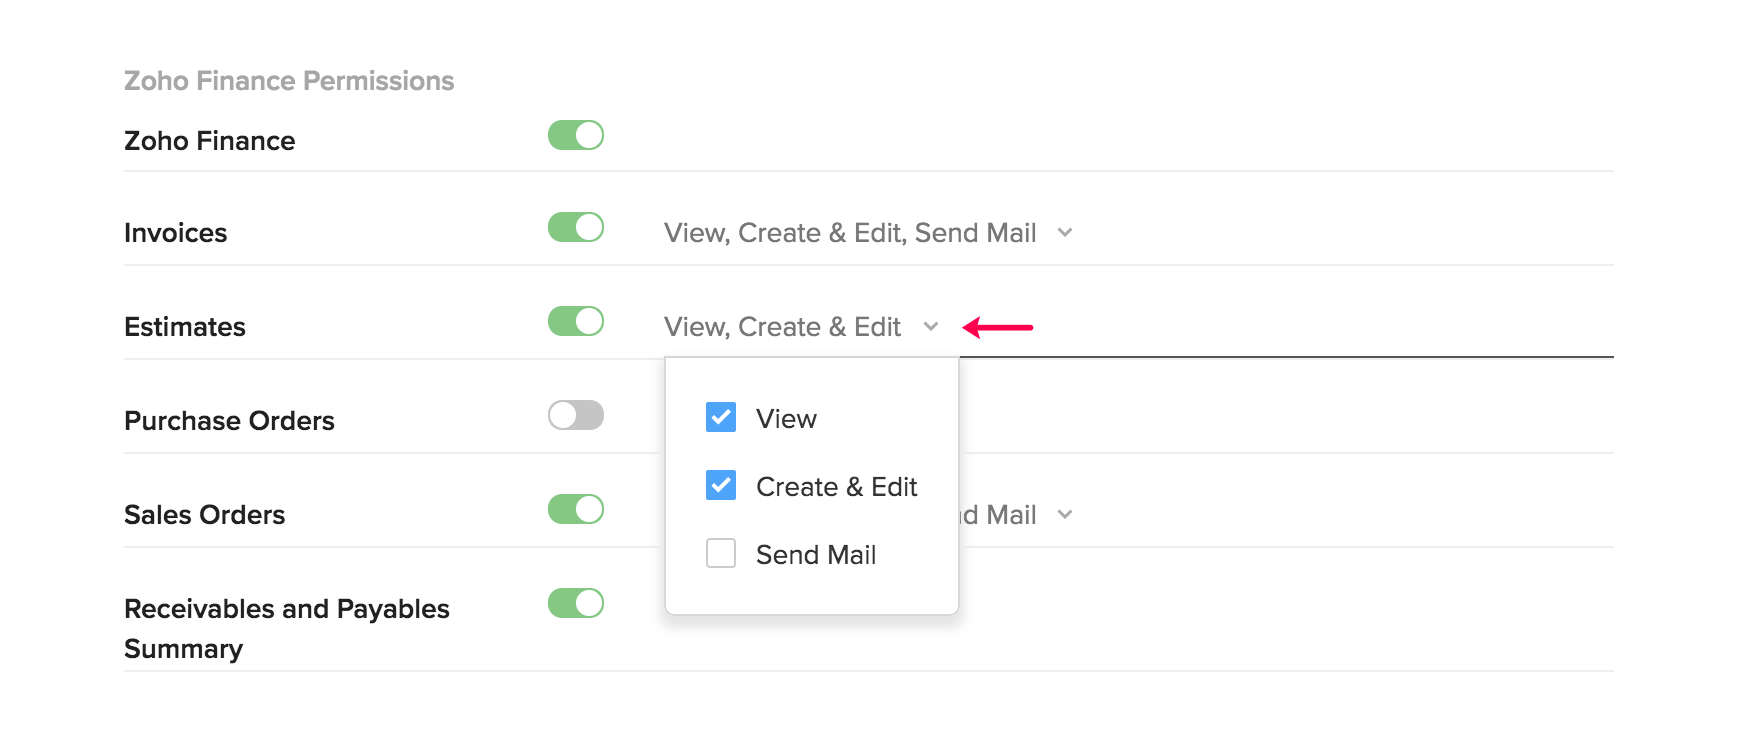Turn off the Estimates toggle
This screenshot has width=1746, height=734.
pos(576,321)
